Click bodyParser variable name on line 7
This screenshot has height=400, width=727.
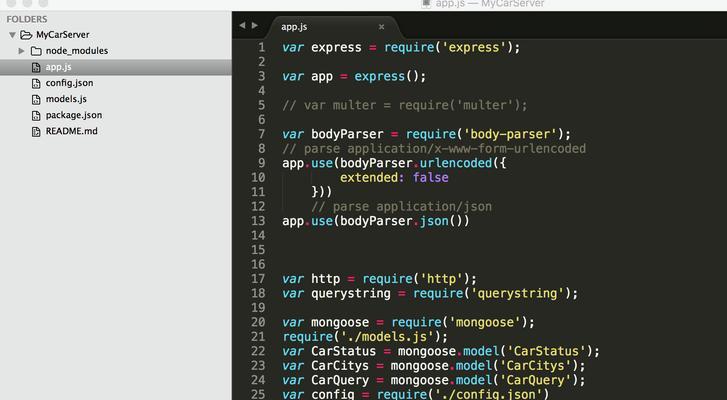[347, 134]
